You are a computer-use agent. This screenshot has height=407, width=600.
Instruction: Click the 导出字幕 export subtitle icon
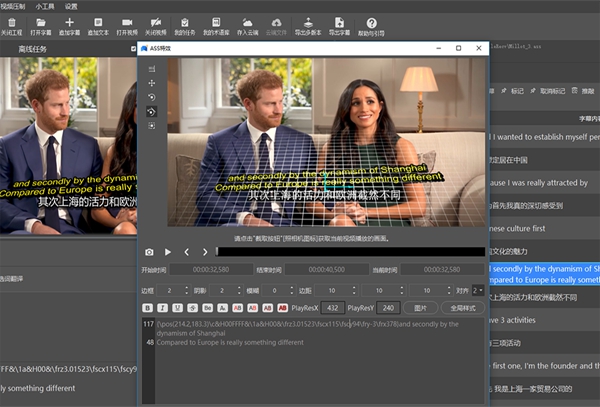338,21
